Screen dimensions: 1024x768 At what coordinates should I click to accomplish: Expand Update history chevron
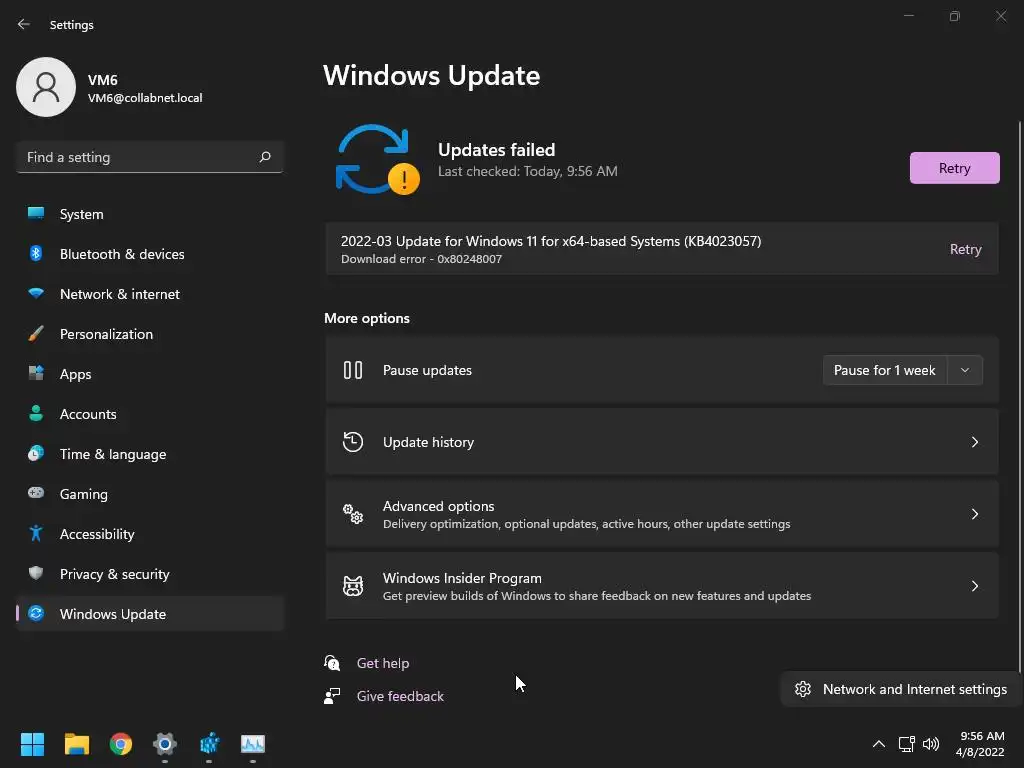tap(974, 442)
